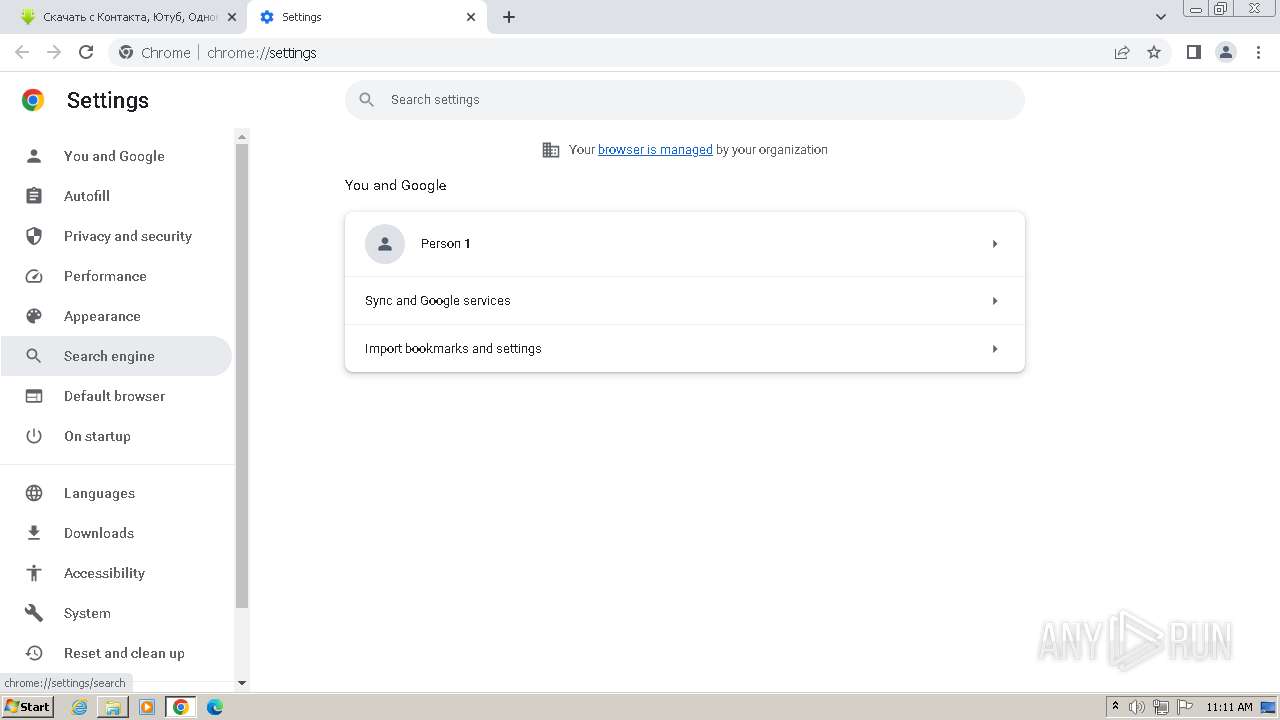Screen dimensions: 1280x720
Task: Click the Default browser window icon
Action: [x=34, y=396]
